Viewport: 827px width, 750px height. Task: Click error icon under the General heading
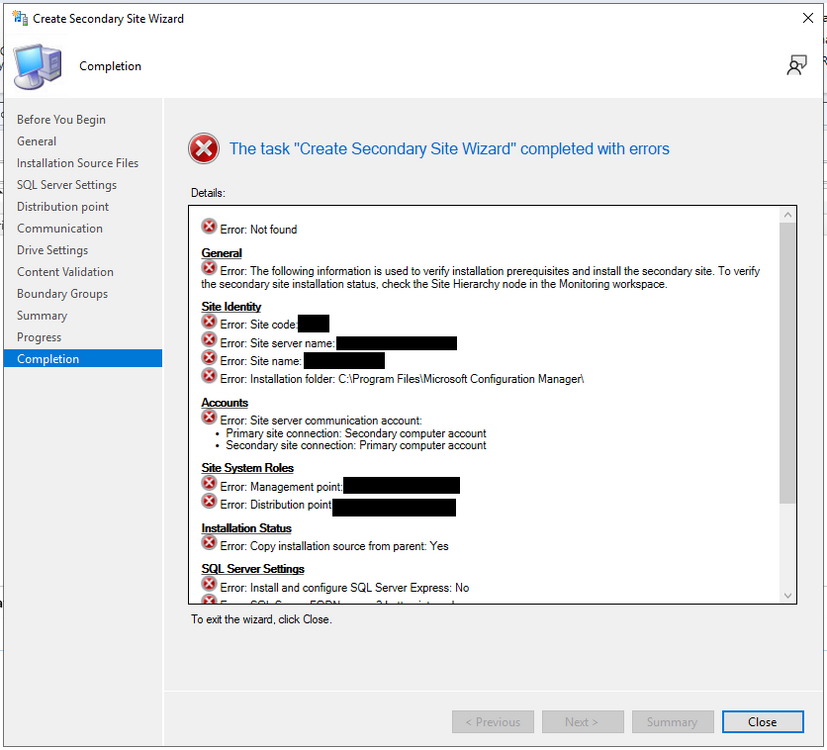point(209,268)
